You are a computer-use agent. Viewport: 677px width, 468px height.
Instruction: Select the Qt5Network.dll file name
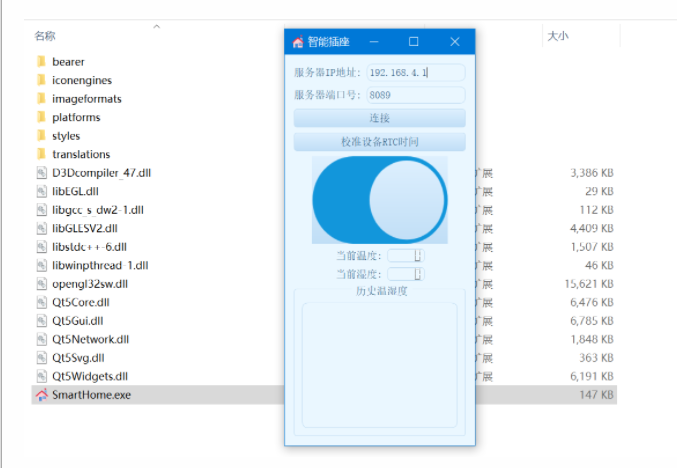(91, 339)
